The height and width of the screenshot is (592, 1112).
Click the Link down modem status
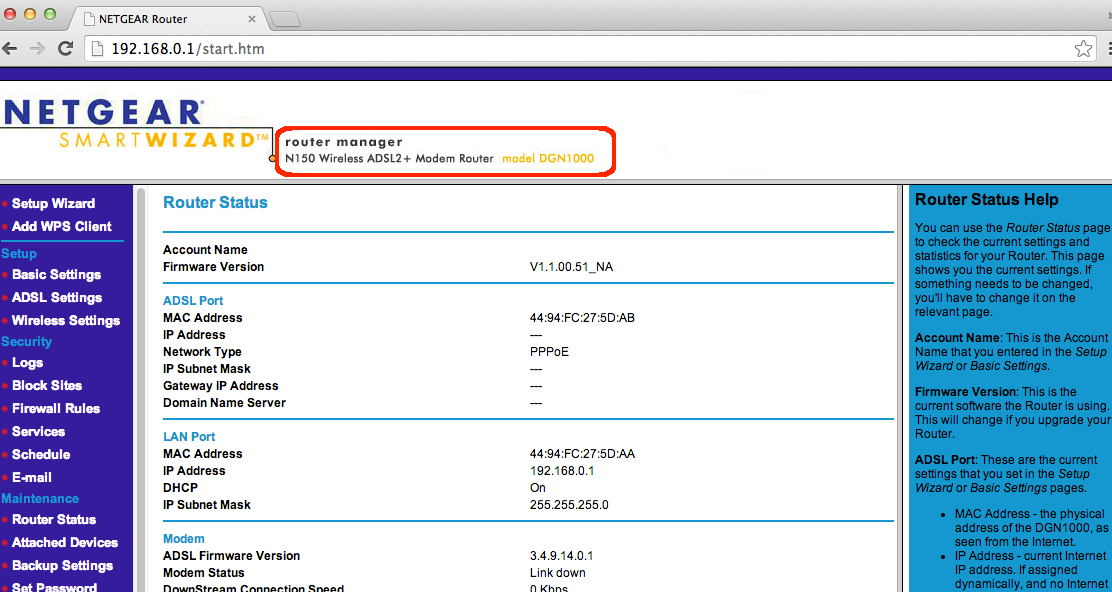[x=557, y=573]
